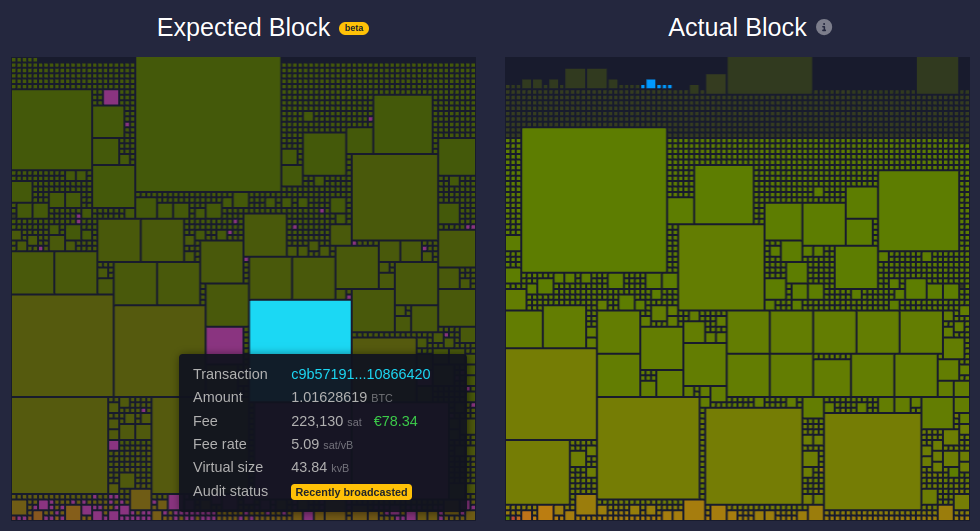Click the €78.34 fee value in tooltip
The width and height of the screenshot is (980, 531).
click(x=395, y=421)
